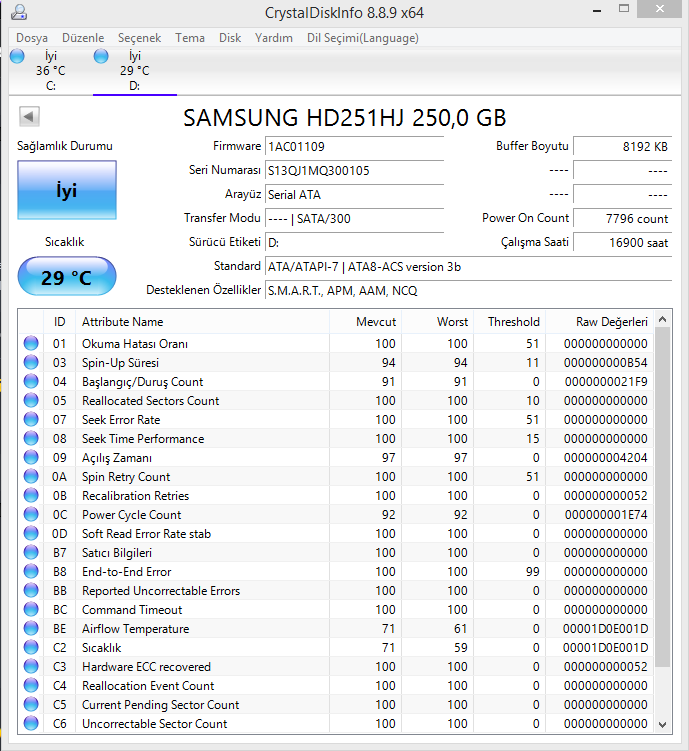689x751 pixels.
Task: Click the ID column header
Action: coord(59,322)
